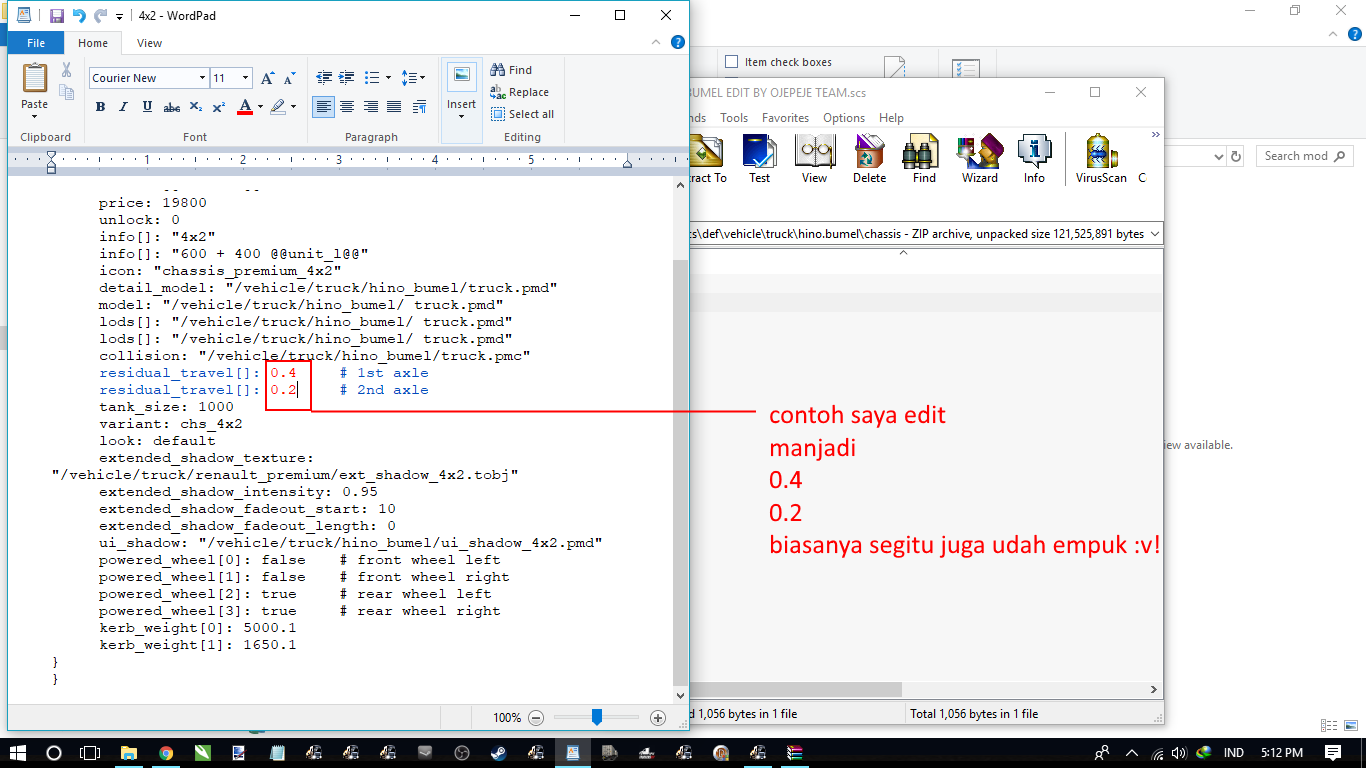The height and width of the screenshot is (768, 1366).
Task: Open the archive path dropdown
Action: click(1155, 234)
